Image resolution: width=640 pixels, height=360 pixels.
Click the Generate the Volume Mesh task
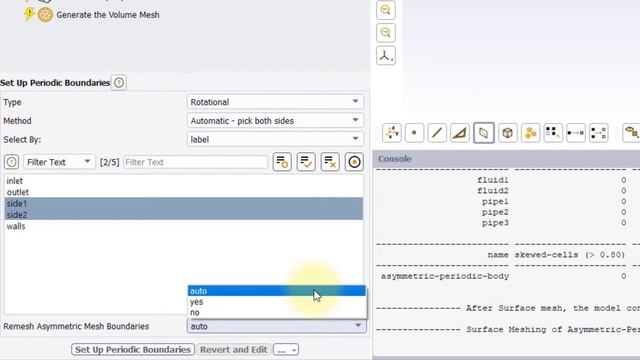click(x=108, y=15)
